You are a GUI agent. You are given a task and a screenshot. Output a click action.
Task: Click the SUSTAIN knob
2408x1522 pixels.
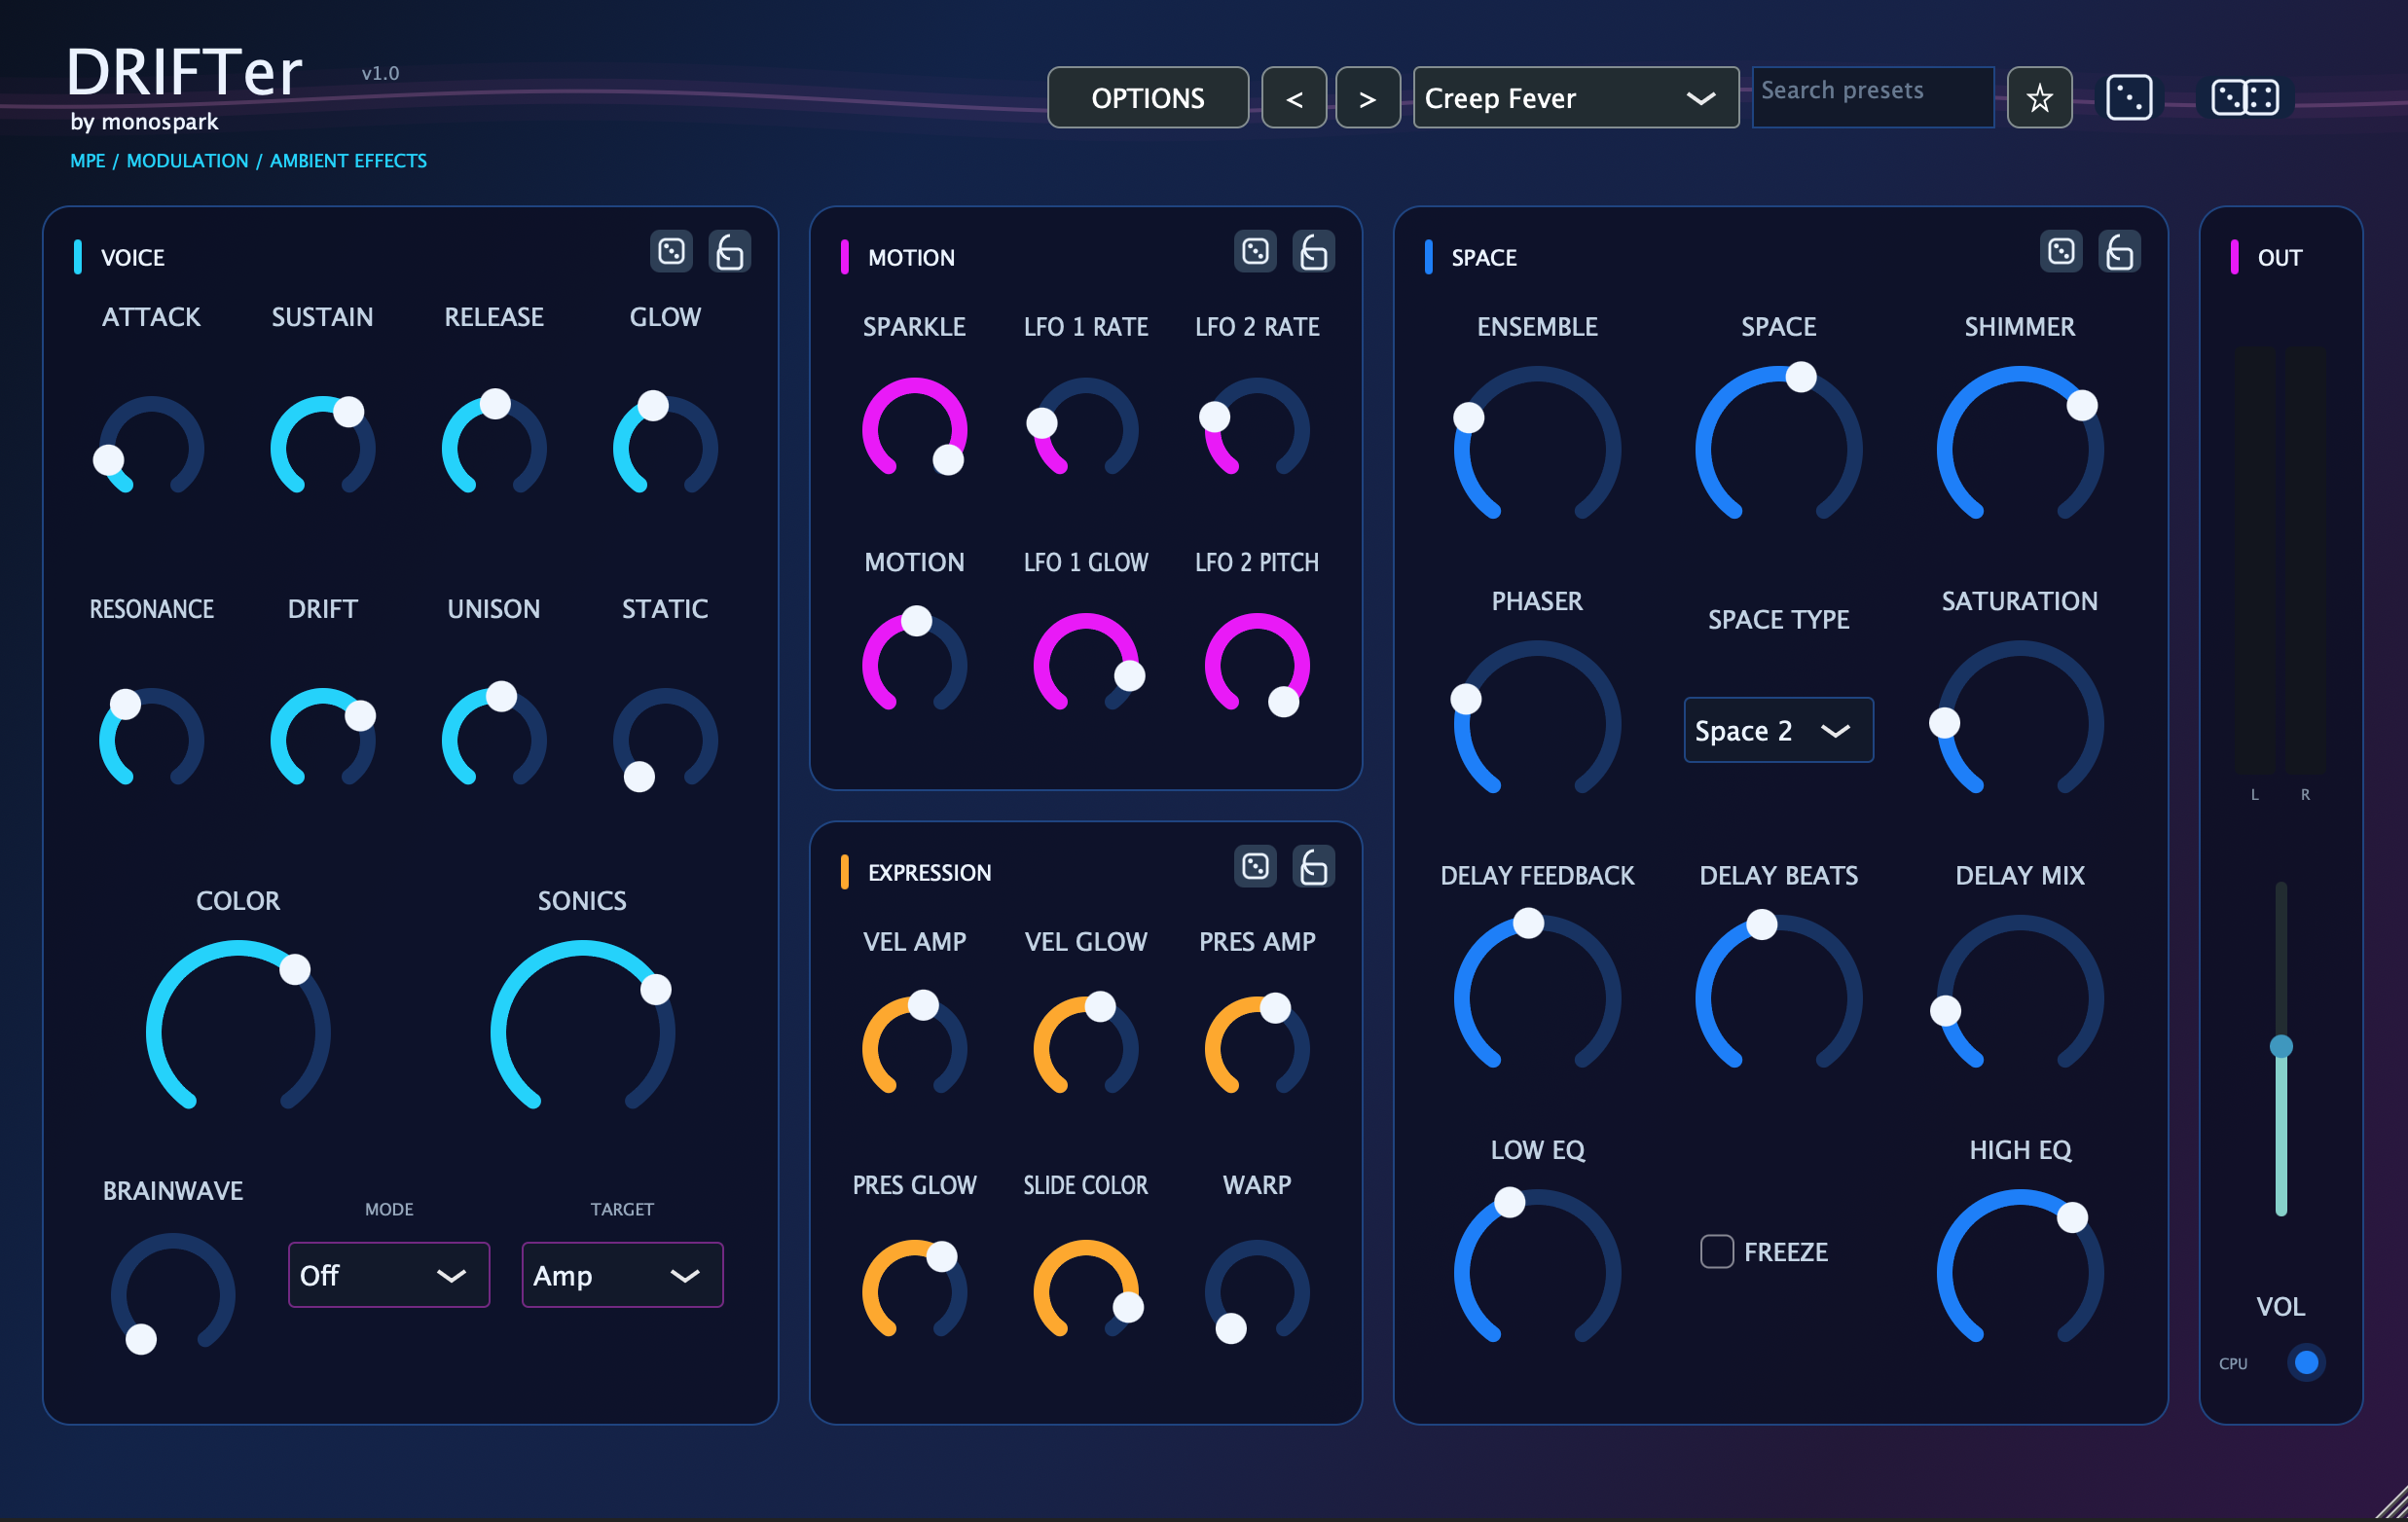(322, 446)
